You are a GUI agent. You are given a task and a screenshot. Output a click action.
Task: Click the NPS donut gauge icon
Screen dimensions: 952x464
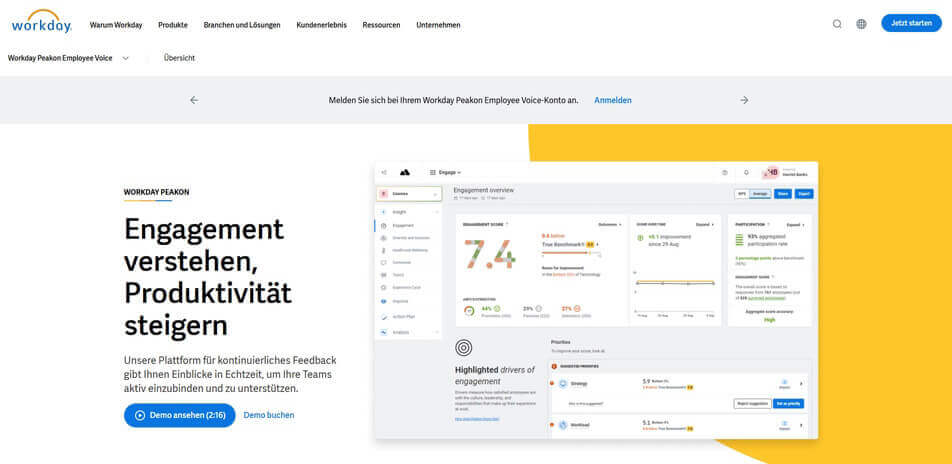click(469, 311)
